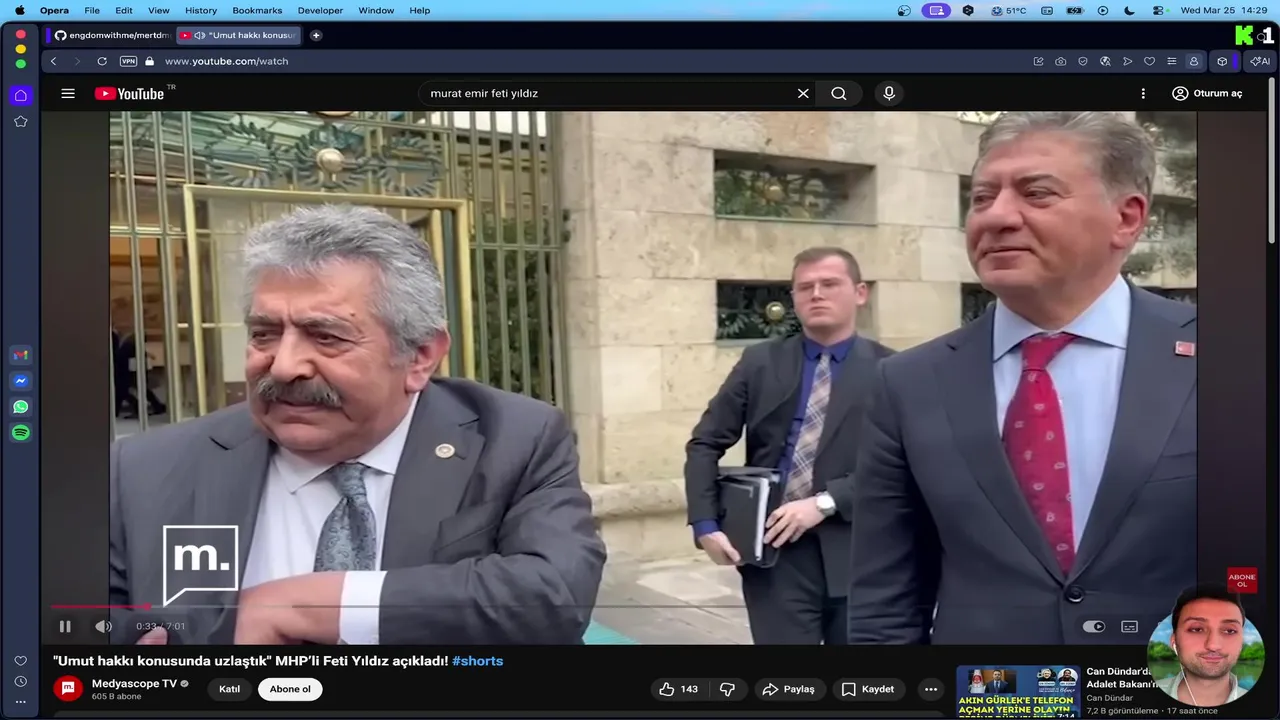Click the 'Oturum aç' sign-in button
Image resolution: width=1280 pixels, height=720 pixels.
(x=1207, y=93)
